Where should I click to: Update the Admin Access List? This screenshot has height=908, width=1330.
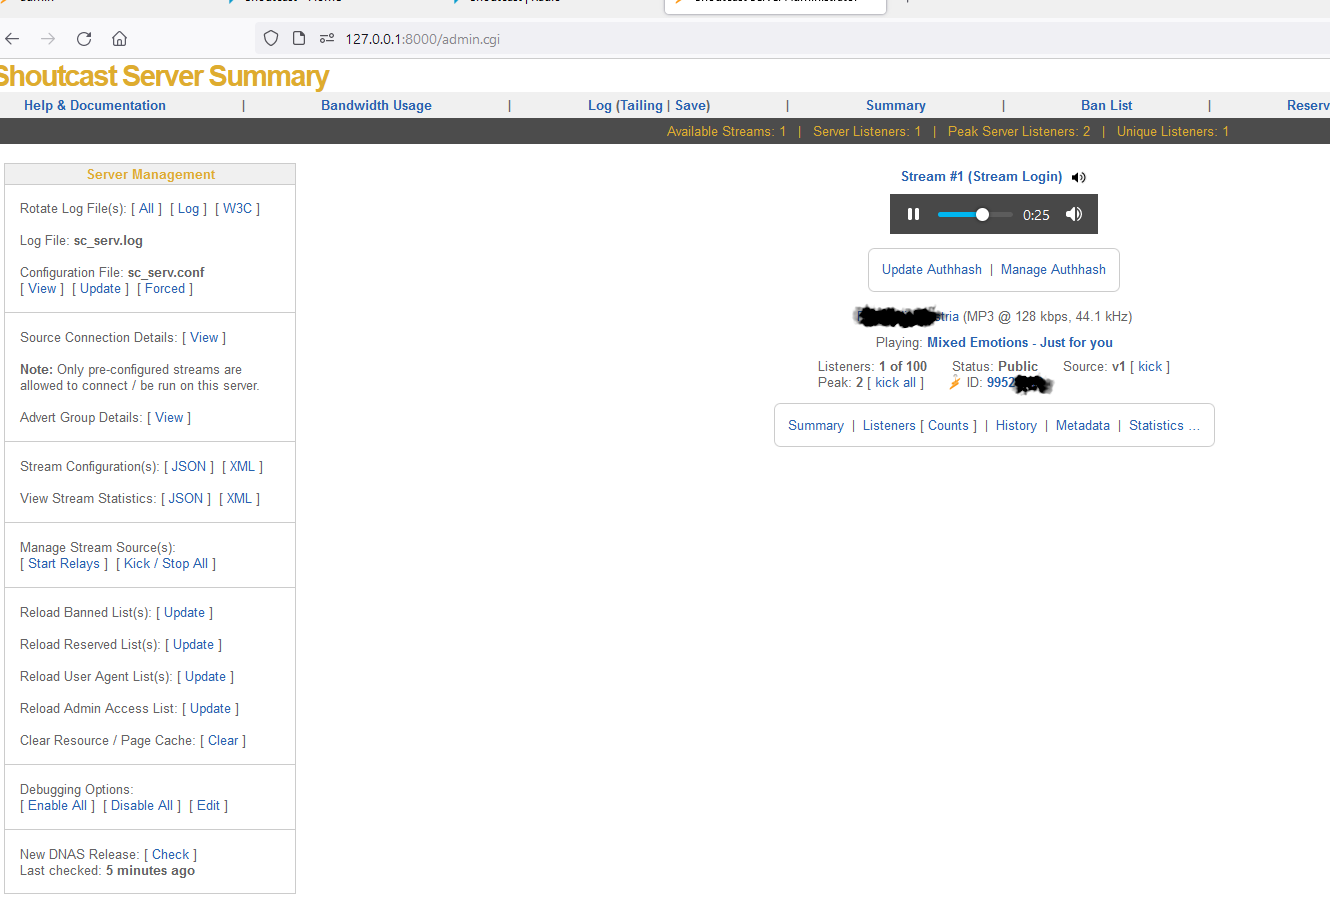(x=210, y=708)
